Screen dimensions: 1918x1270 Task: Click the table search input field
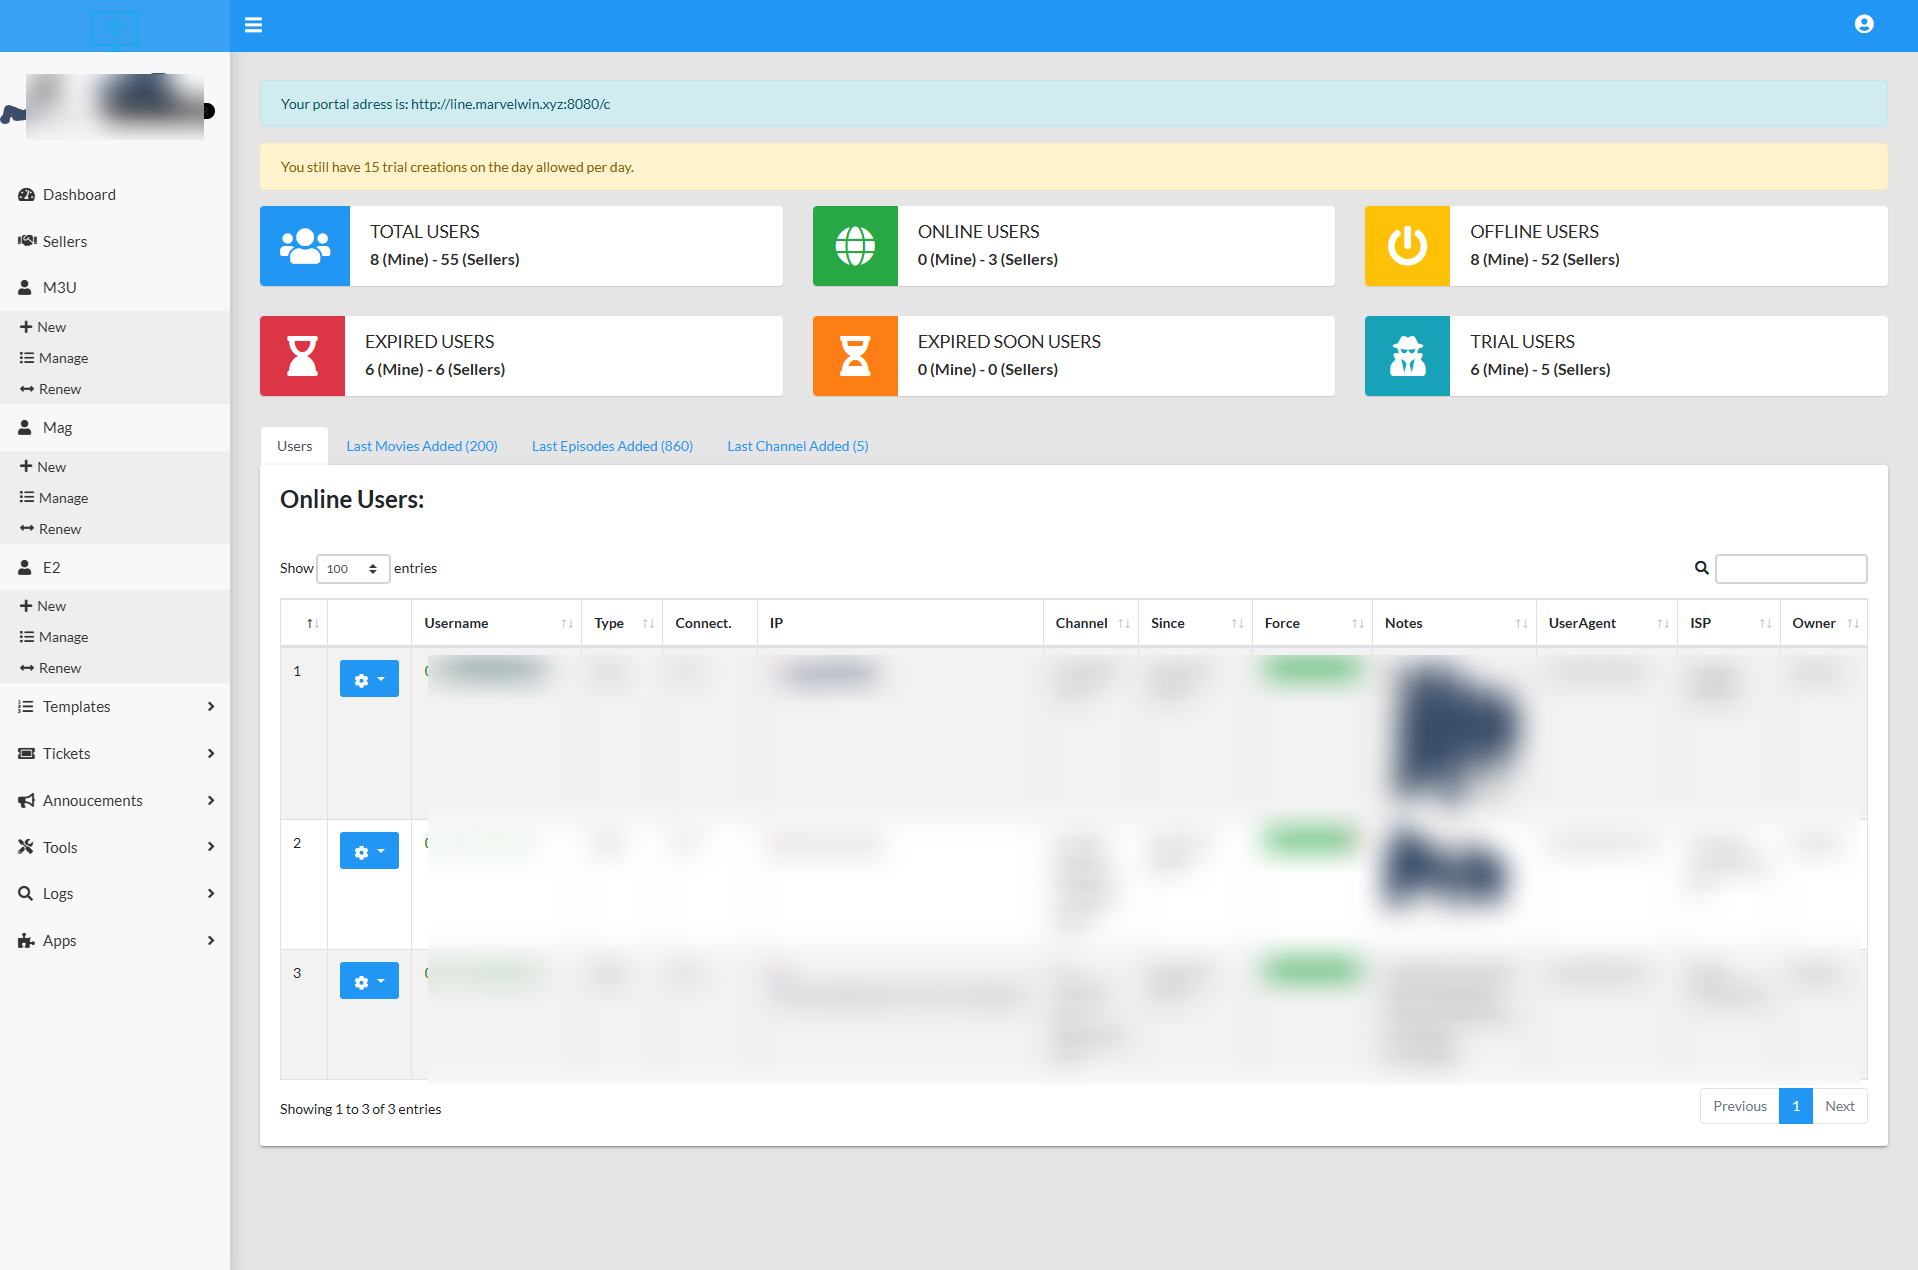[x=1791, y=568]
